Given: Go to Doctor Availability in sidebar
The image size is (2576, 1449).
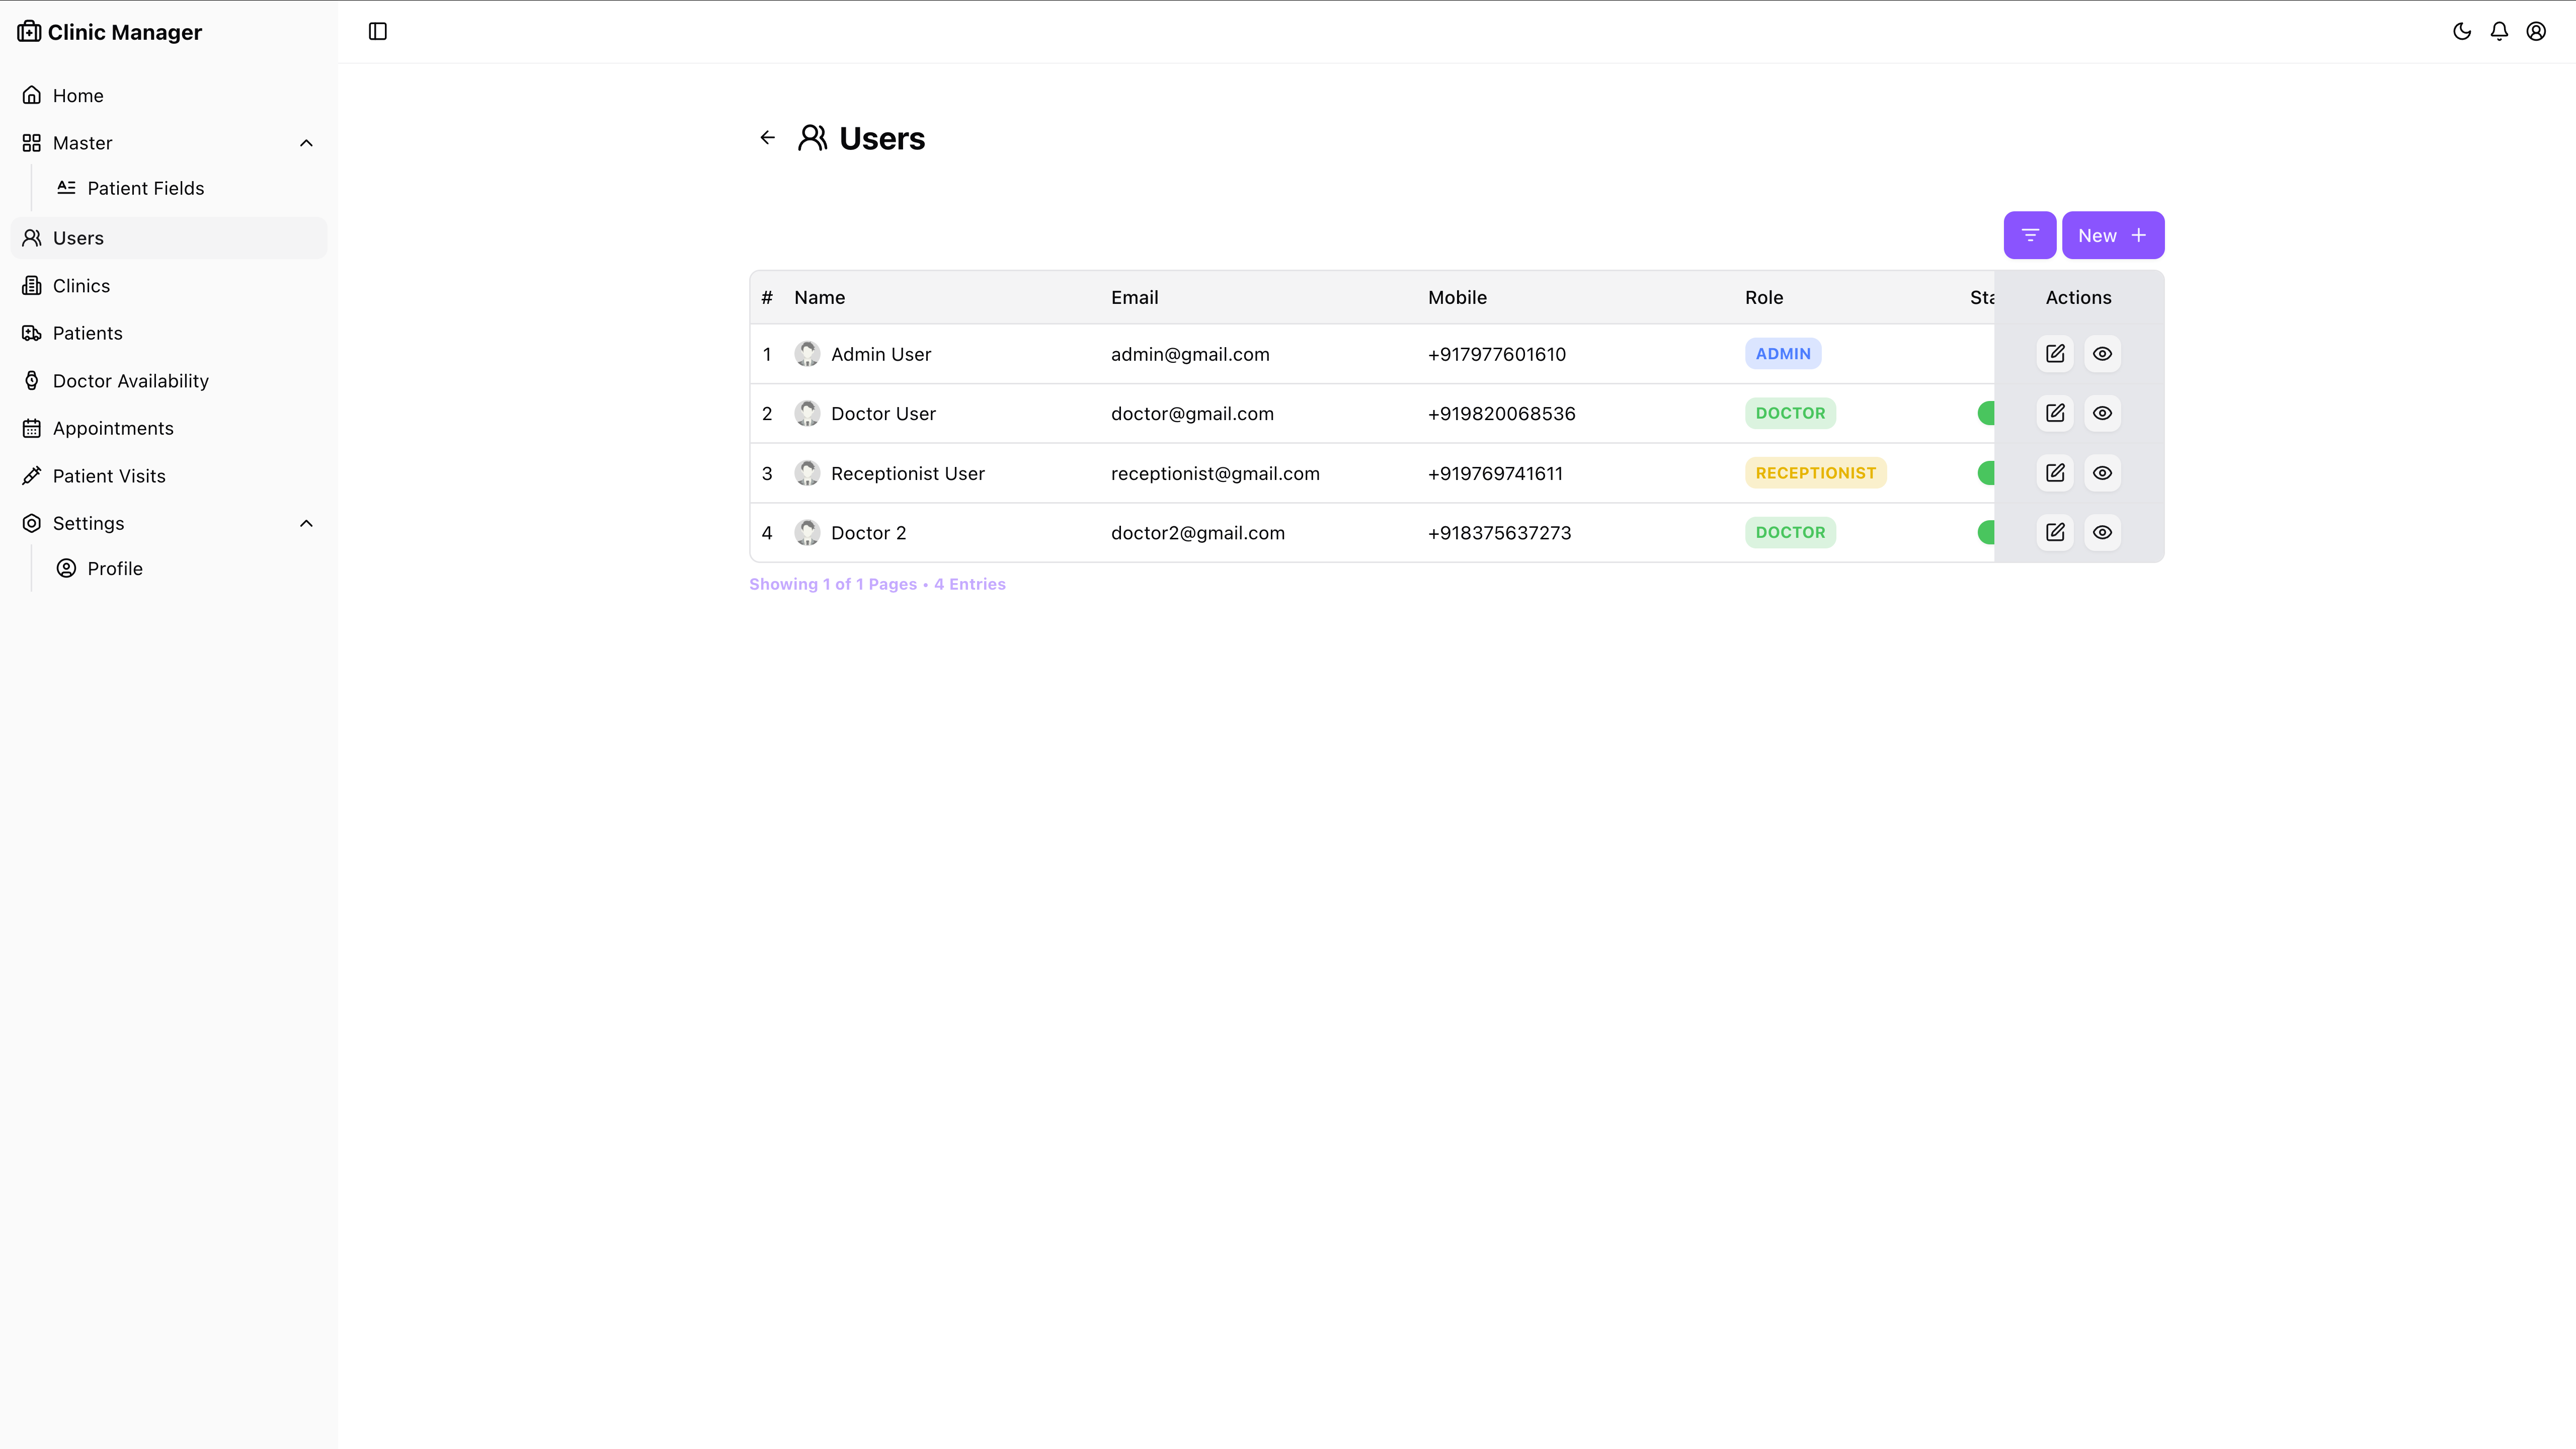Looking at the screenshot, I should coord(130,381).
